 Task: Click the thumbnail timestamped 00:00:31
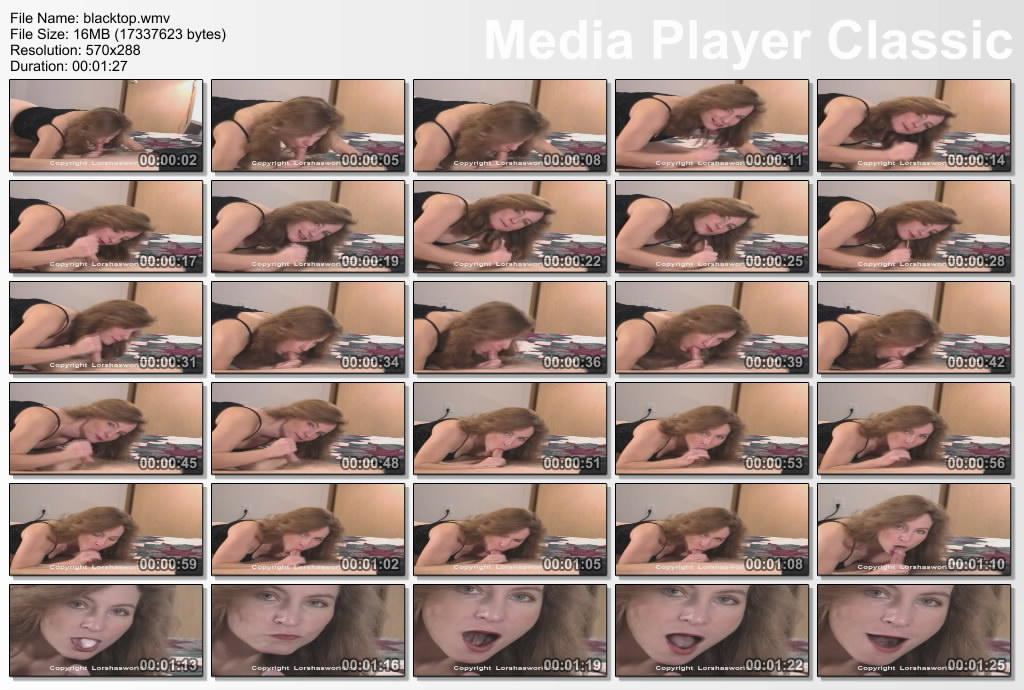tap(106, 328)
